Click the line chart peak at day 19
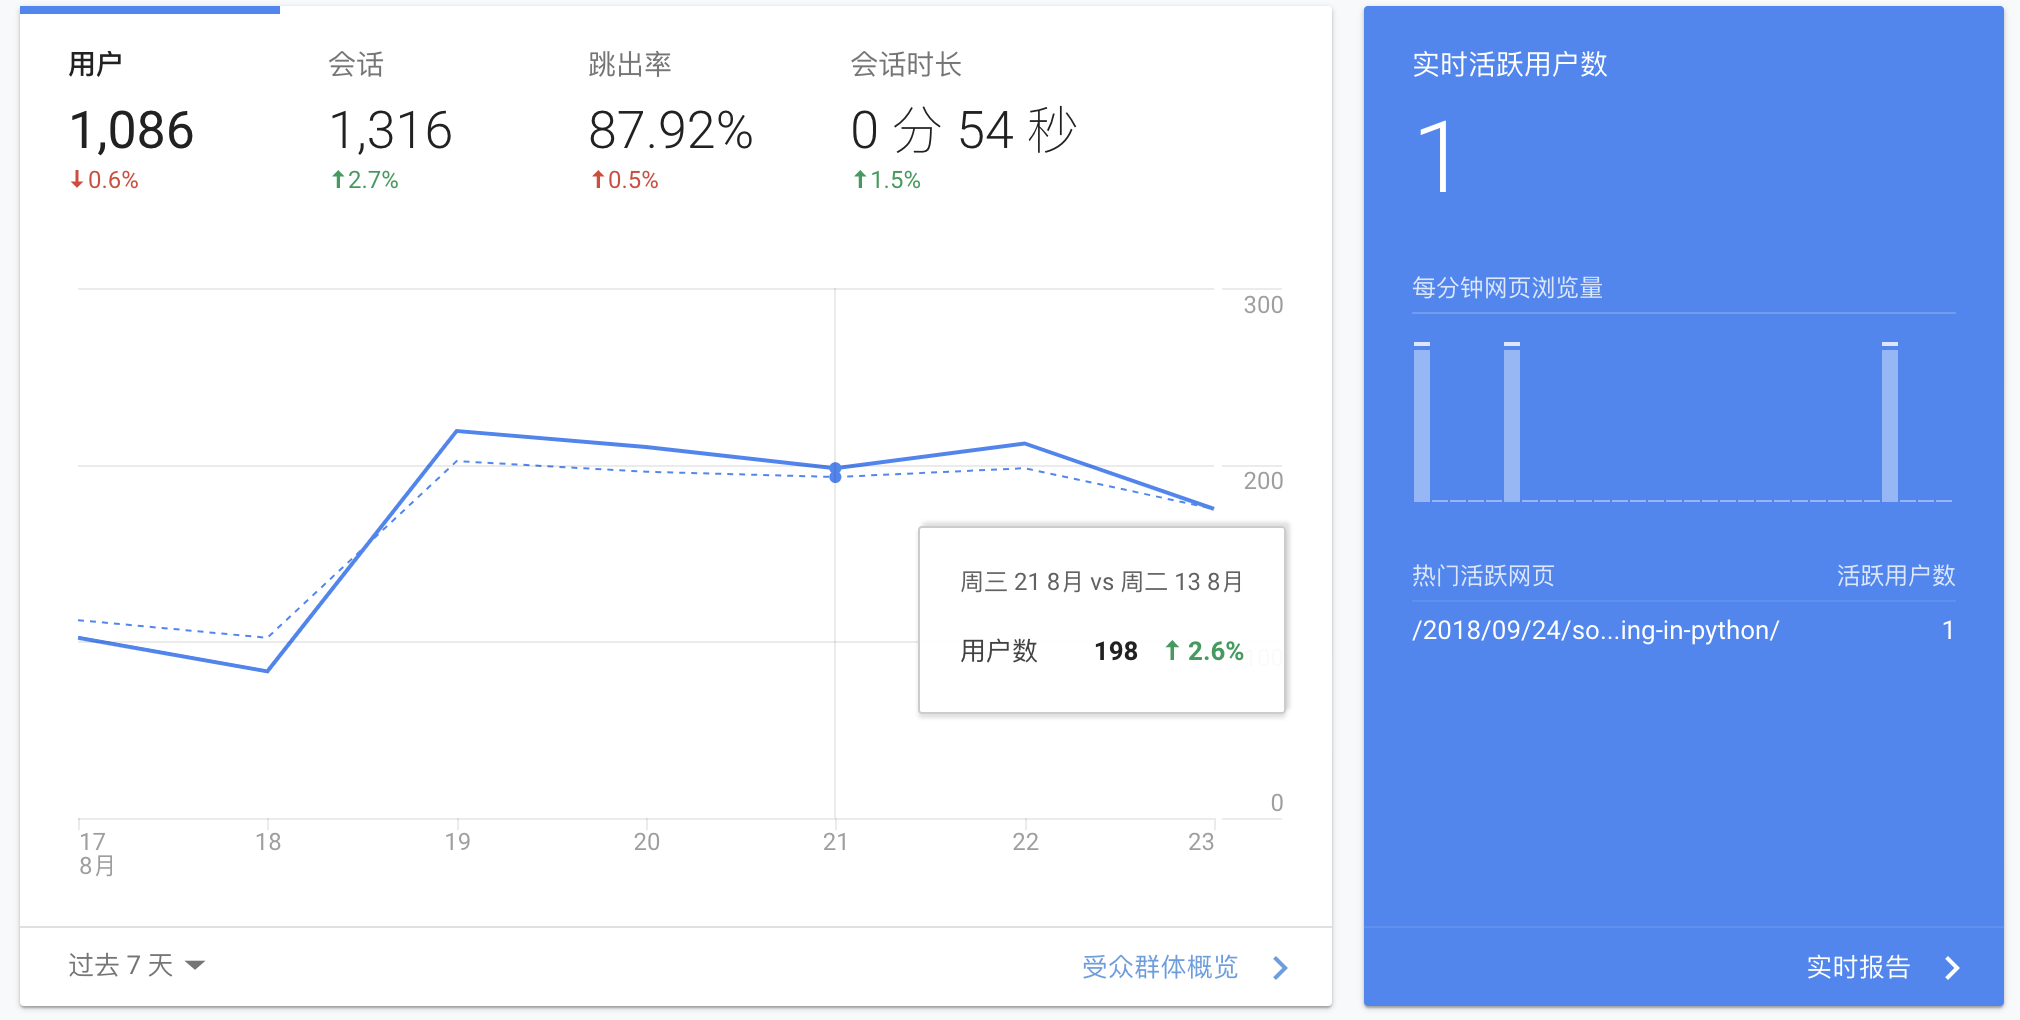Image resolution: width=2020 pixels, height=1020 pixels. click(x=457, y=431)
